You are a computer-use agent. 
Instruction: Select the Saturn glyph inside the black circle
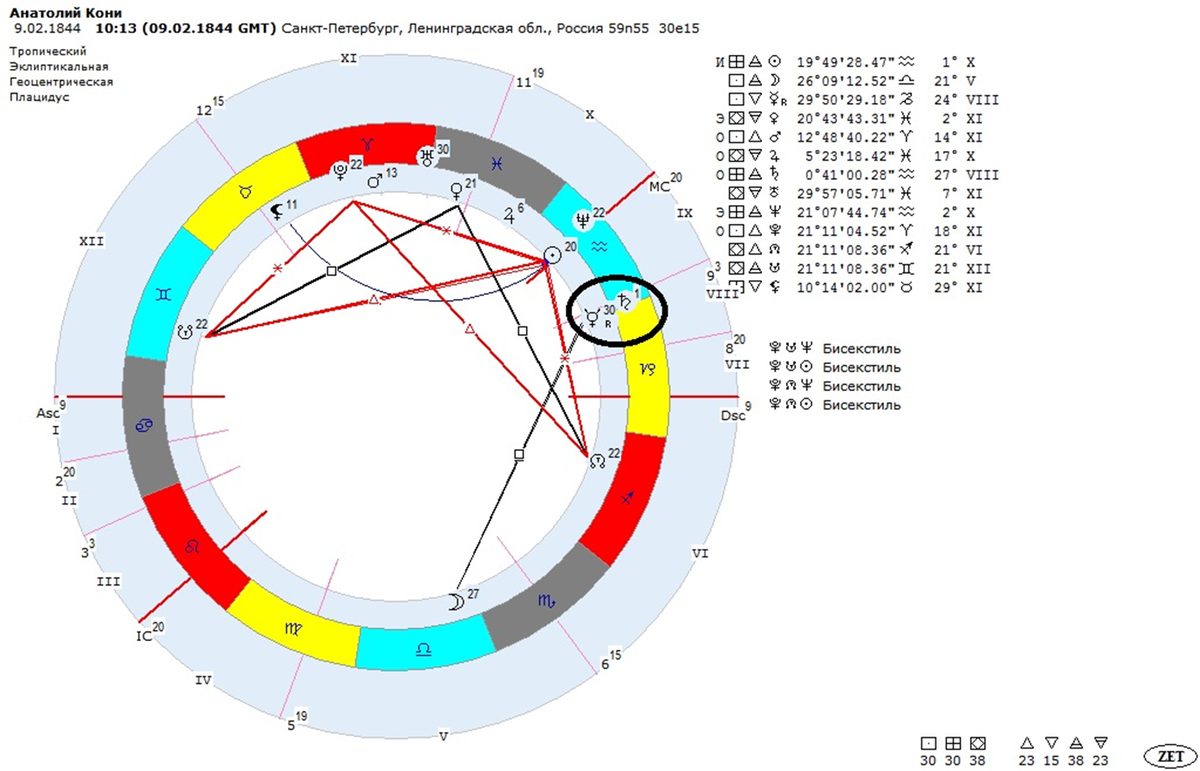[x=625, y=300]
